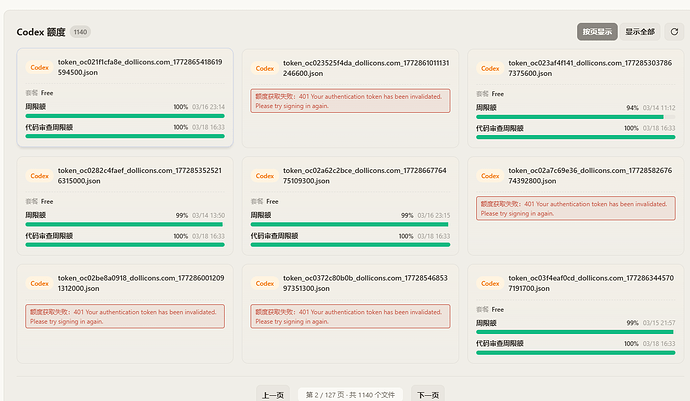Click file name token_oc023af4f141_dollicons.com

click(591, 68)
